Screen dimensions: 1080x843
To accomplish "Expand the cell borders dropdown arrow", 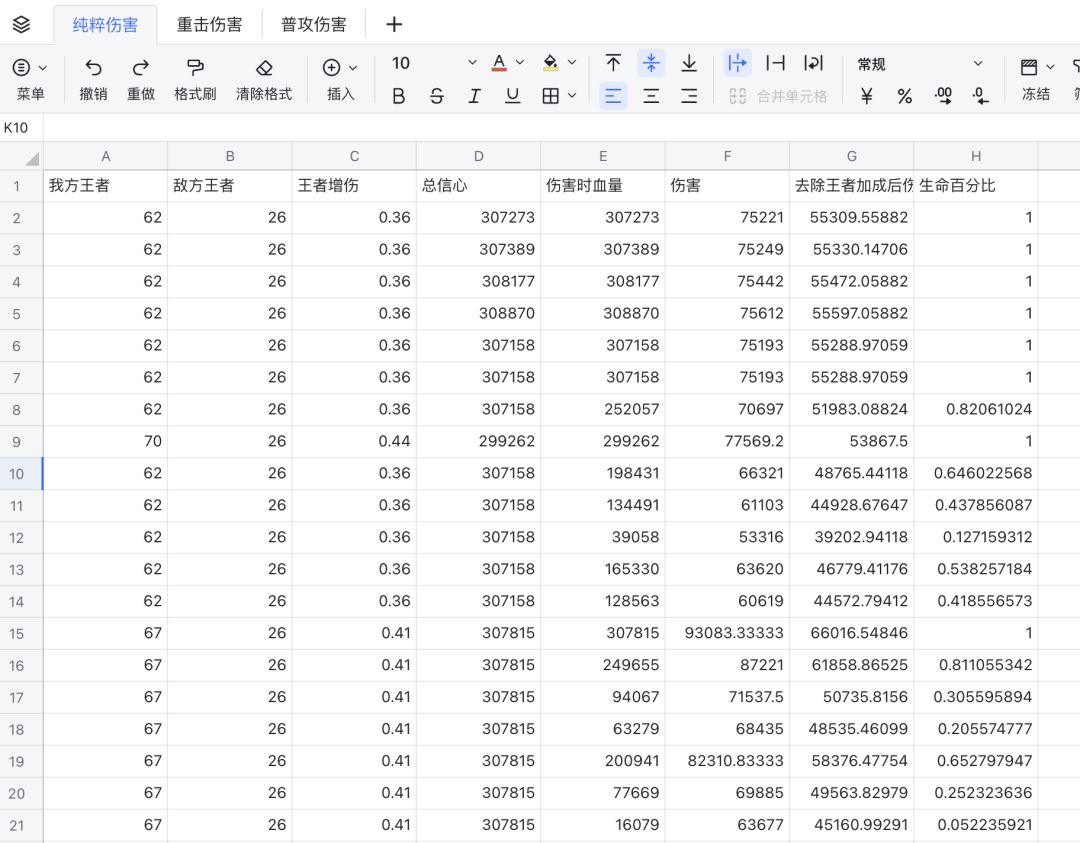I will click(x=572, y=96).
